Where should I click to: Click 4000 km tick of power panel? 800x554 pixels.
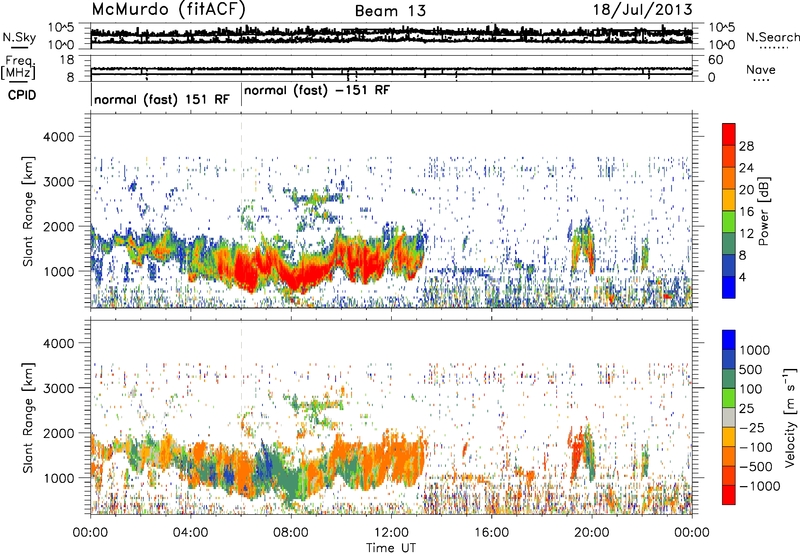pyautogui.click(x=59, y=137)
